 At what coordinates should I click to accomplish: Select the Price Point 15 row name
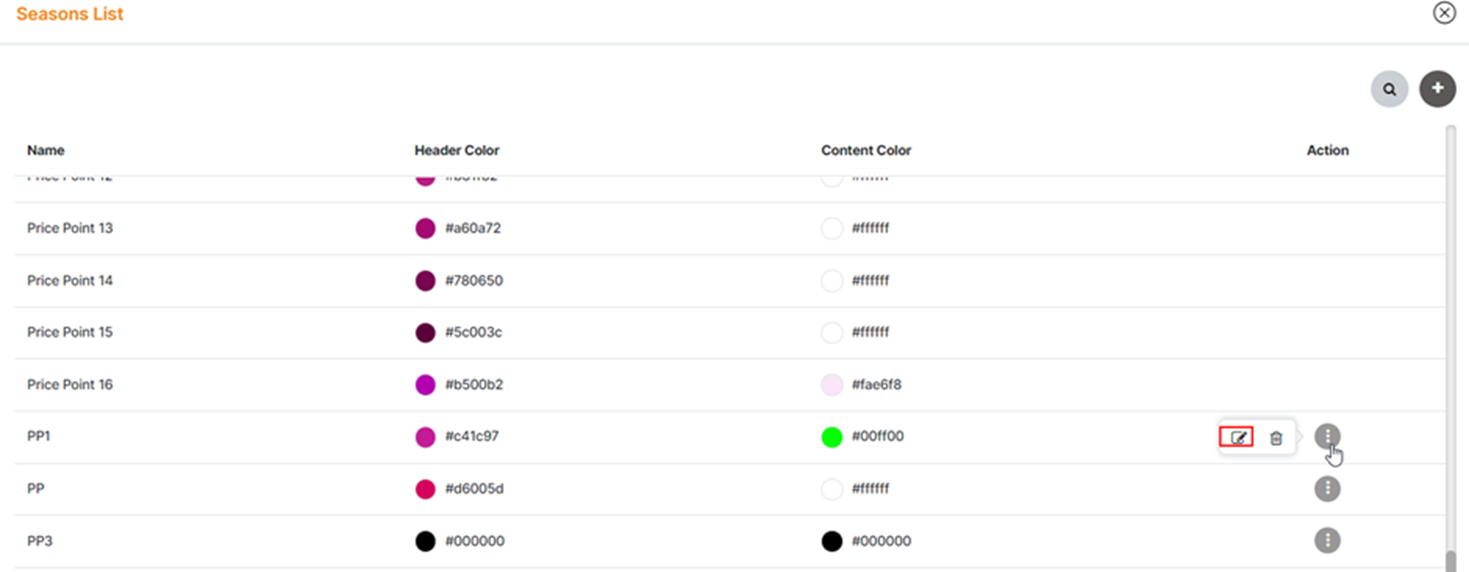click(70, 332)
